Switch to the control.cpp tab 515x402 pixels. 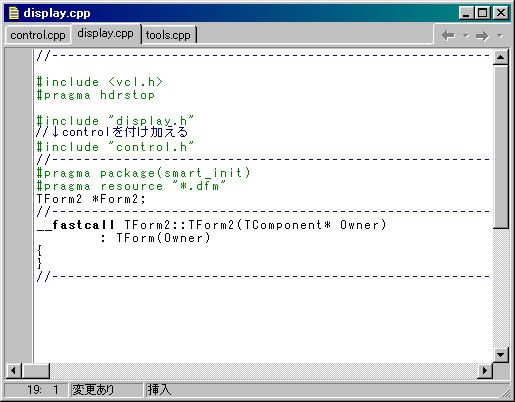[38, 35]
